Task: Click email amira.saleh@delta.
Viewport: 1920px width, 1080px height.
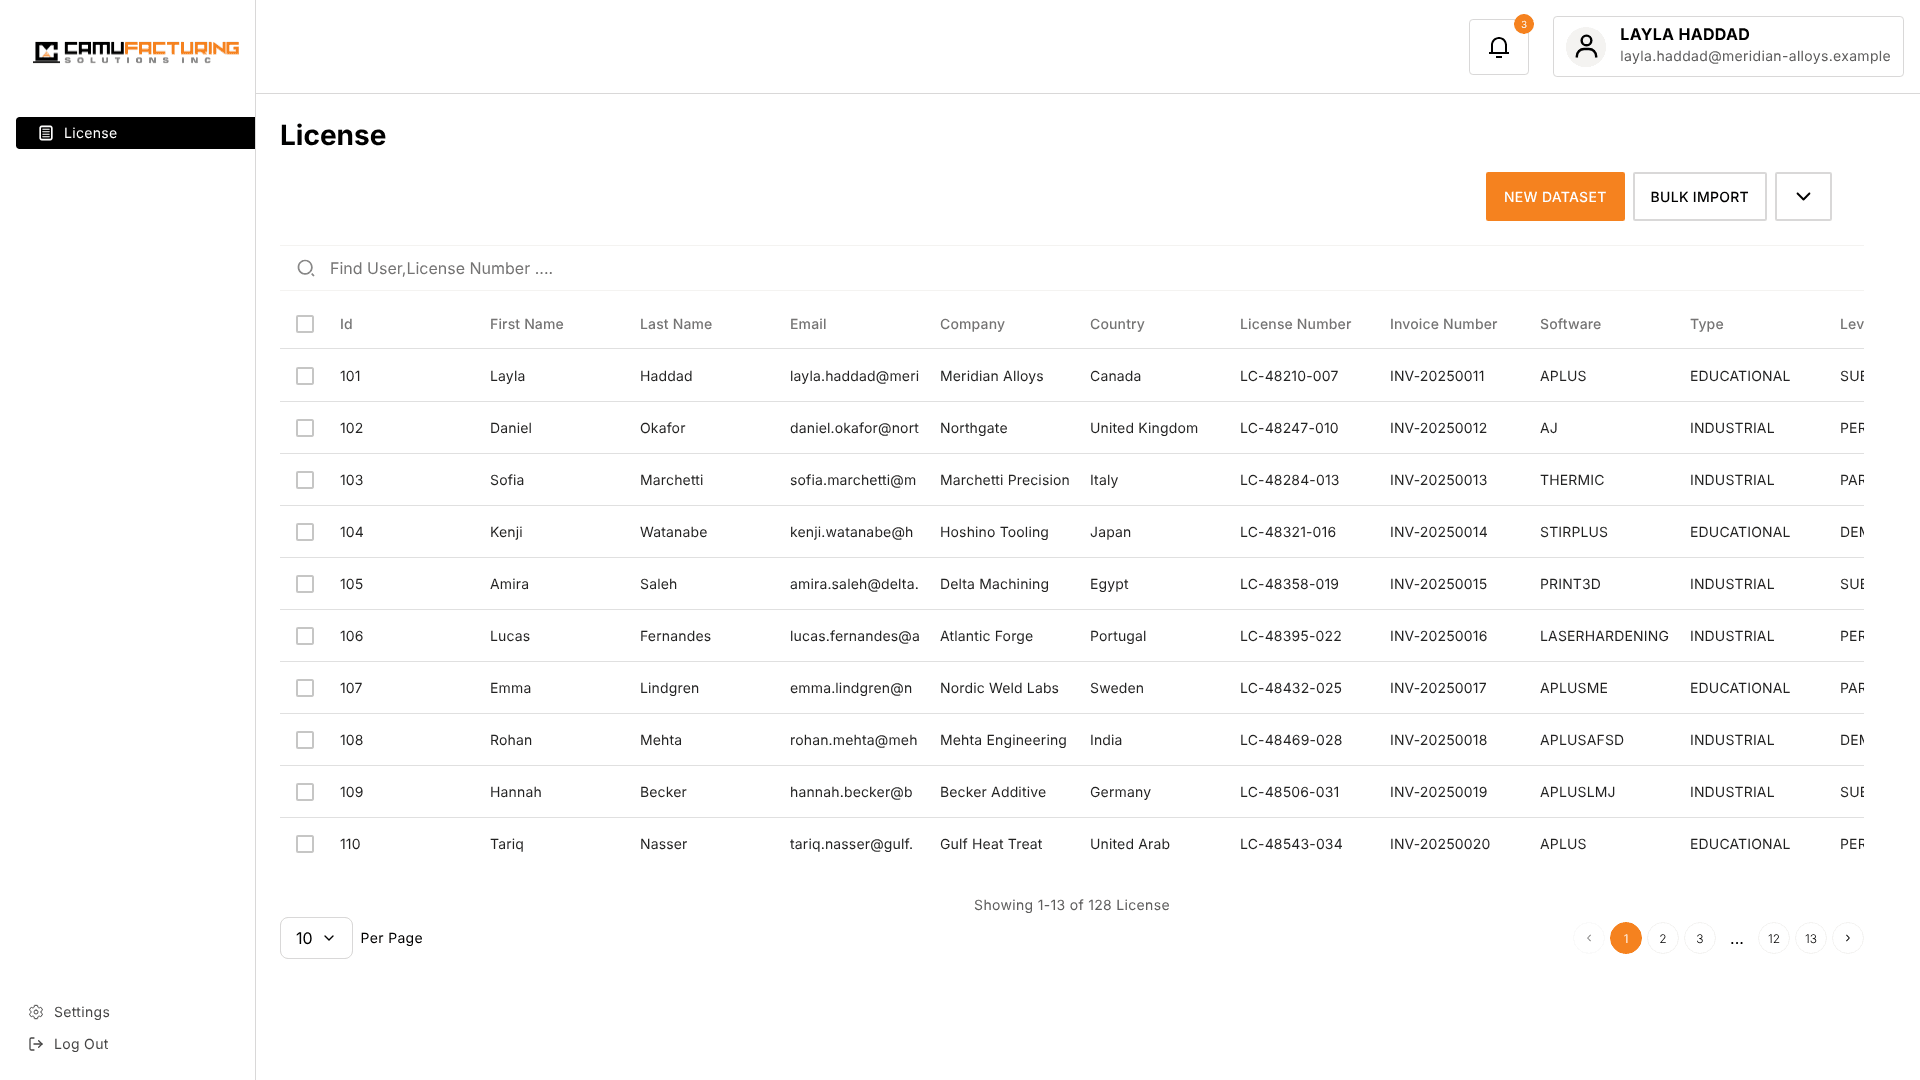Action: (x=854, y=584)
